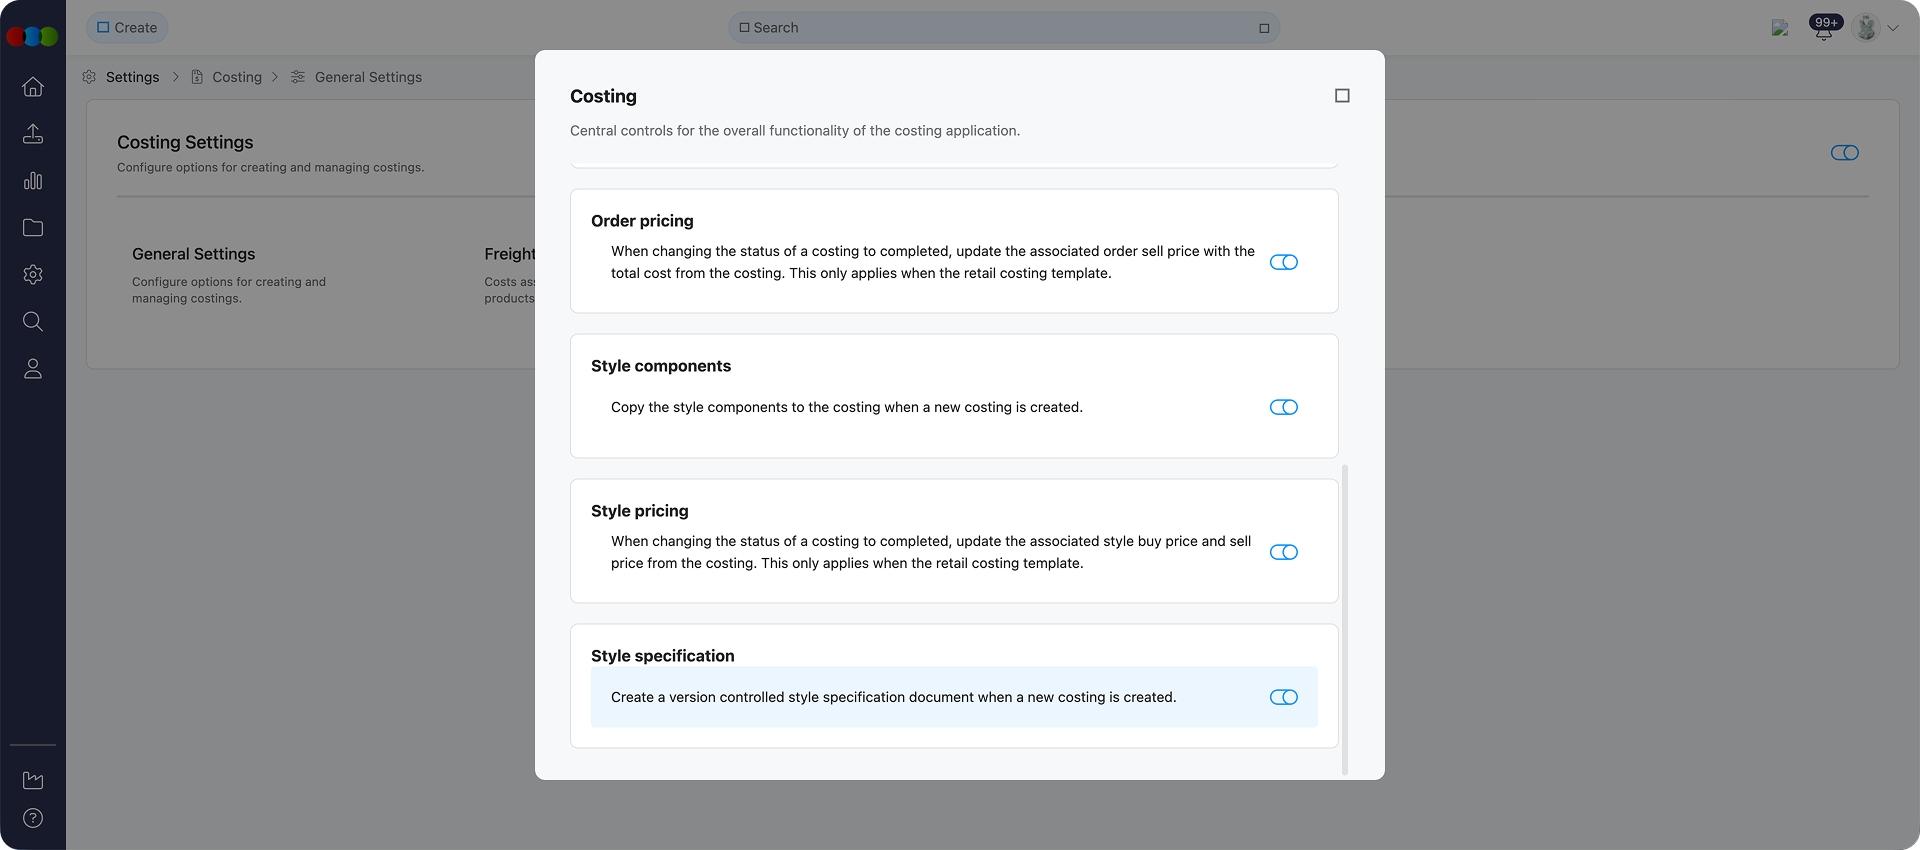1920x850 pixels.
Task: Click the Costing dialog vertical scrollbar
Action: 1344,618
